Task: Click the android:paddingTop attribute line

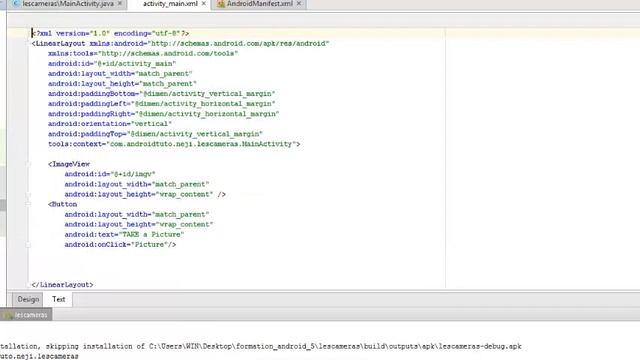Action: [x=156, y=134]
